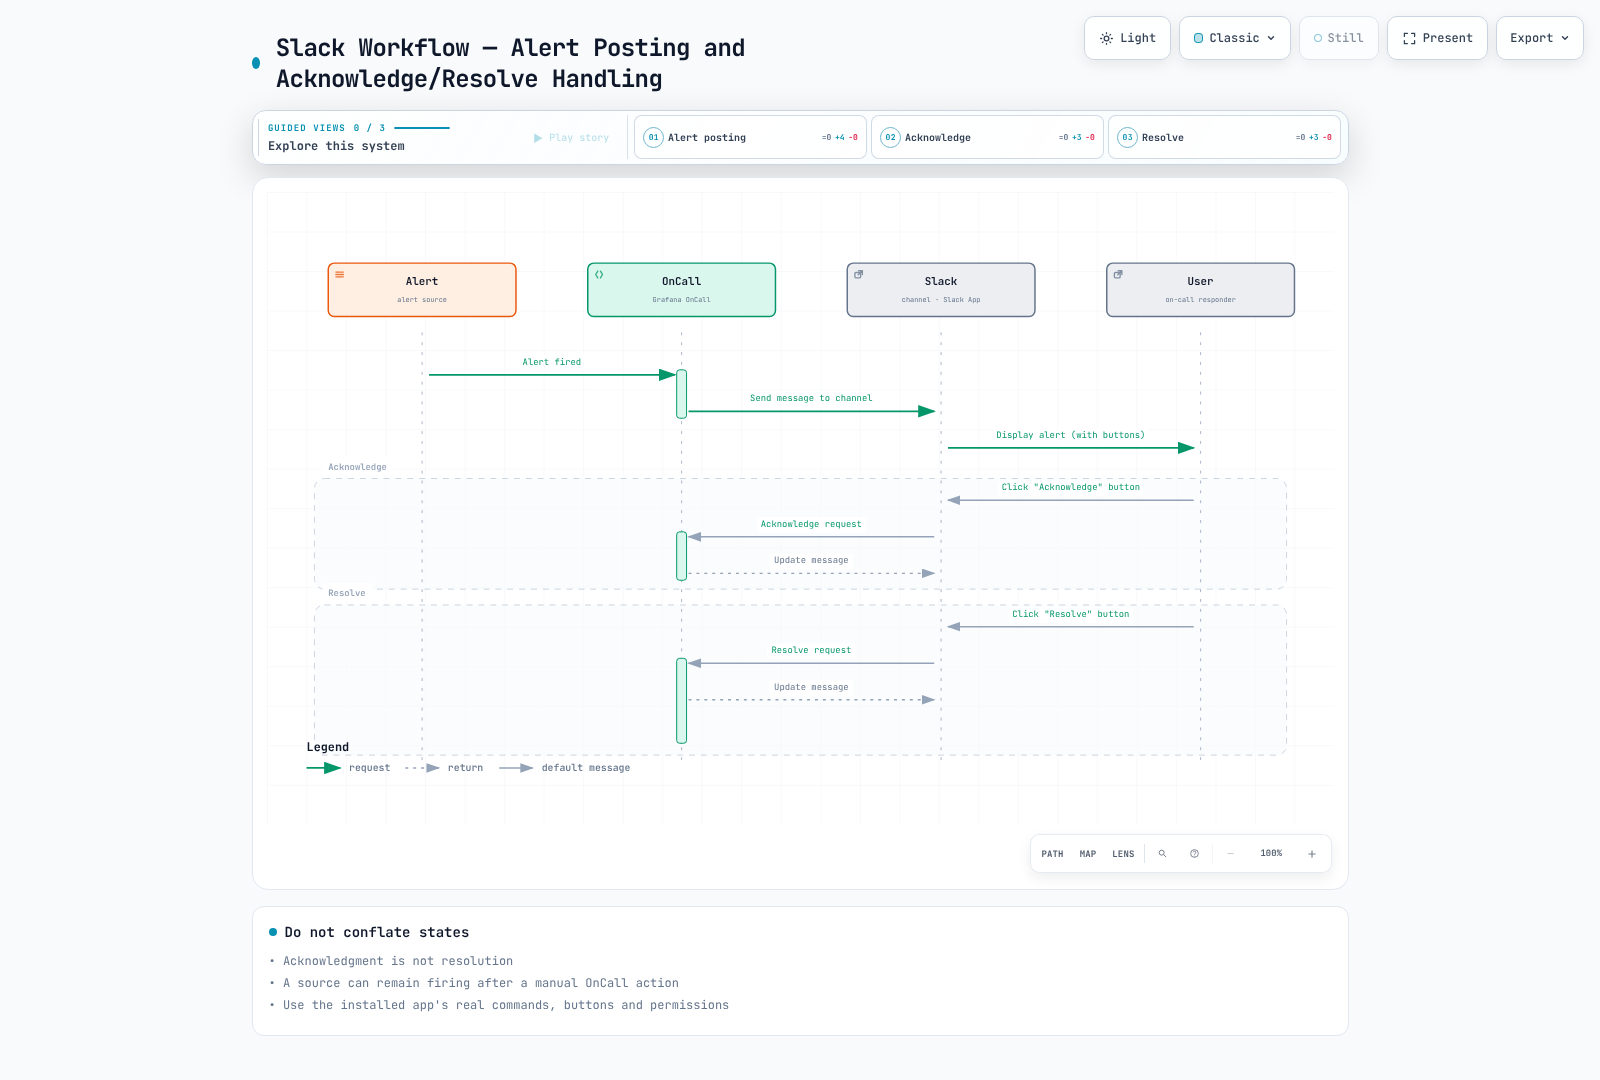Click the Resolve group frame label
Screen dimensions: 1600x1080
[x=347, y=593]
